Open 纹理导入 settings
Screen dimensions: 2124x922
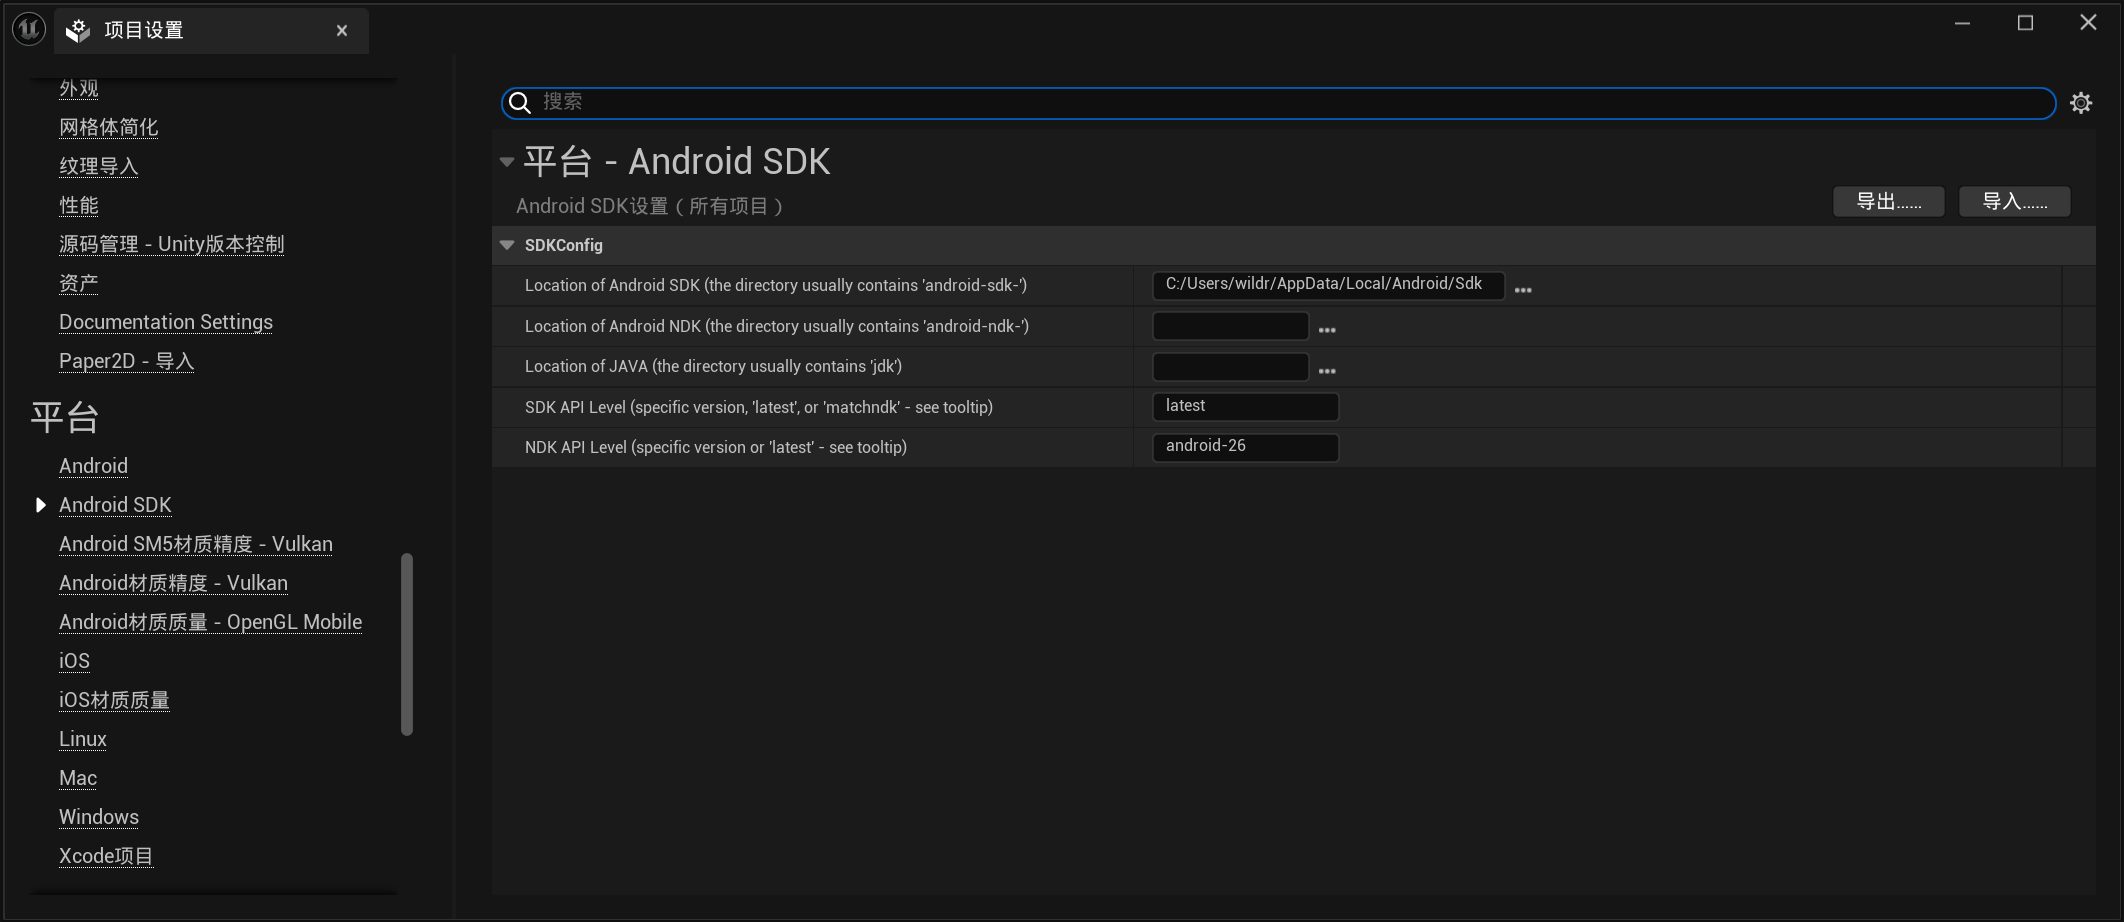pos(99,166)
